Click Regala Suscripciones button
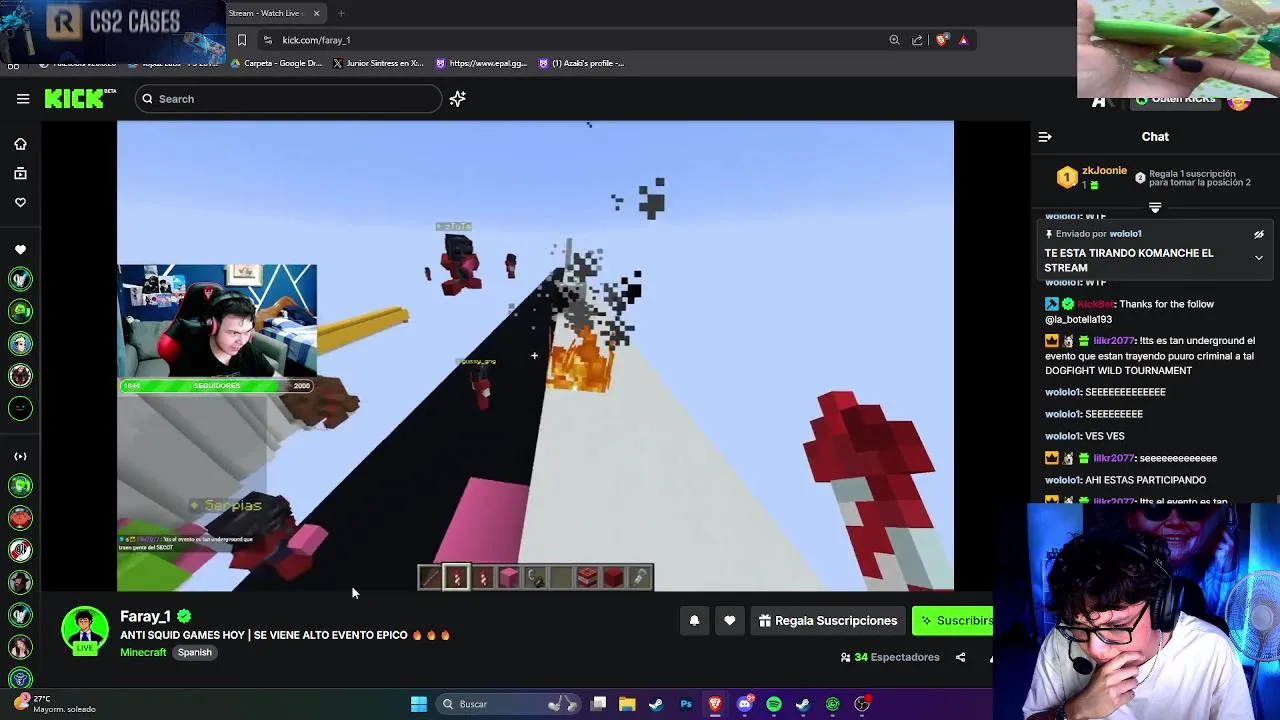 (828, 621)
